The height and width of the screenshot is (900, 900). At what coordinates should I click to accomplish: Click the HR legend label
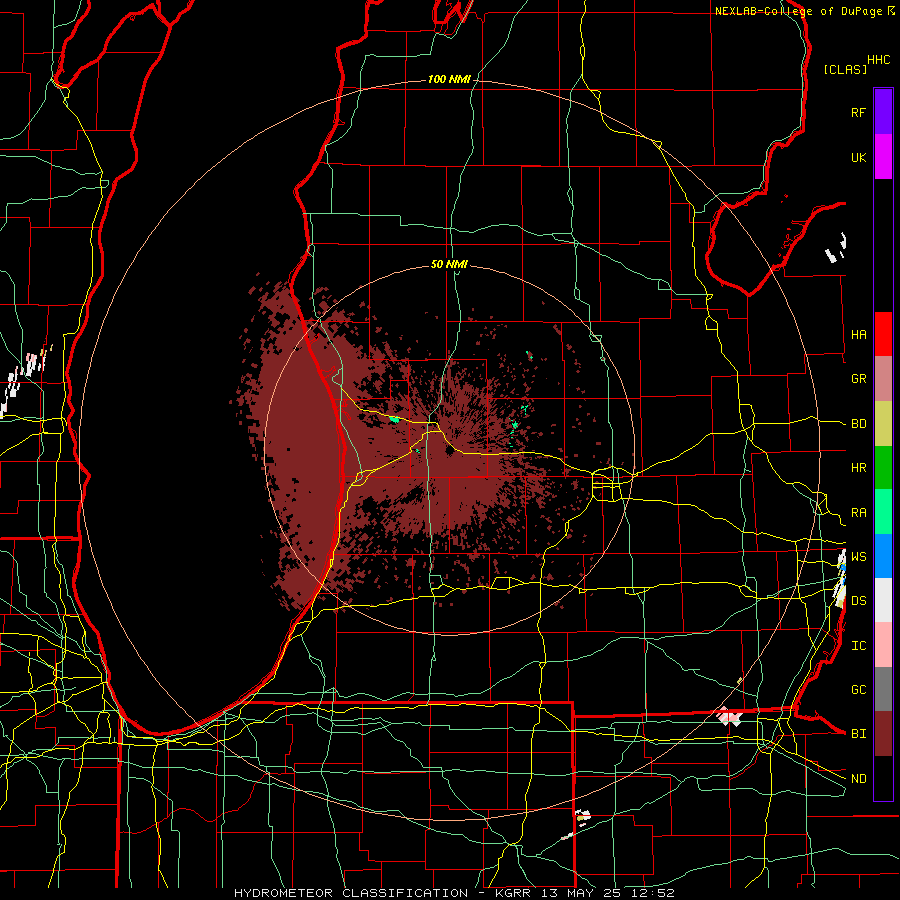859,468
